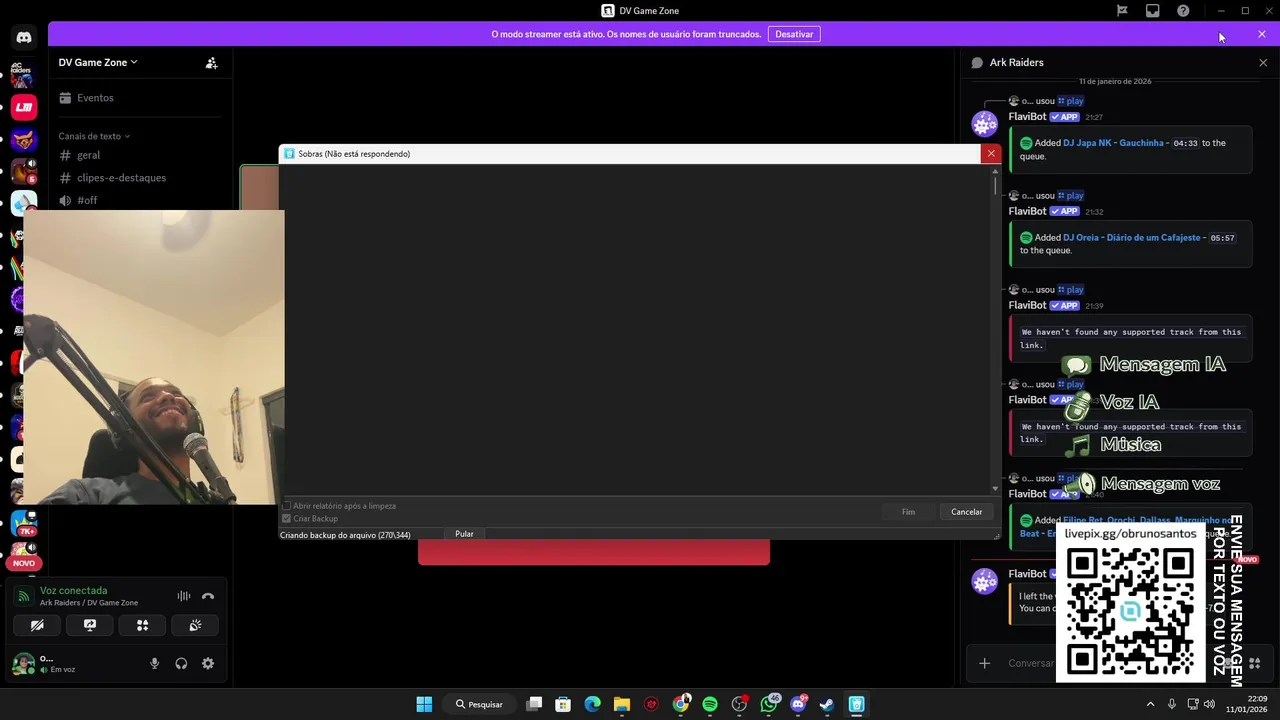
Task: Click Voz conectada status text
Action: pyautogui.click(x=73, y=591)
